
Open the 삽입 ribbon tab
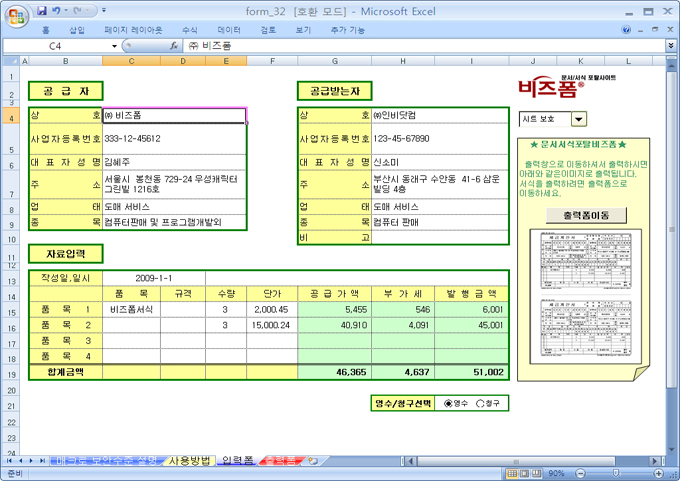[77, 30]
